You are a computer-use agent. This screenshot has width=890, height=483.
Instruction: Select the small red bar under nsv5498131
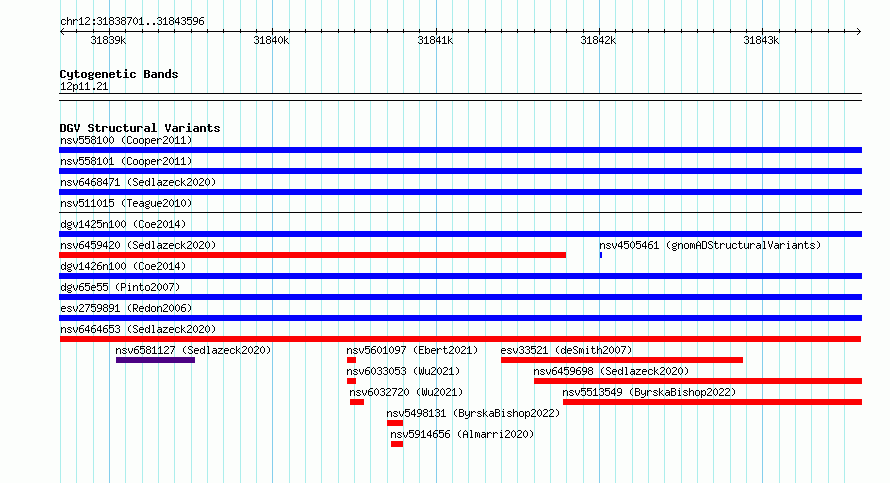(395, 423)
